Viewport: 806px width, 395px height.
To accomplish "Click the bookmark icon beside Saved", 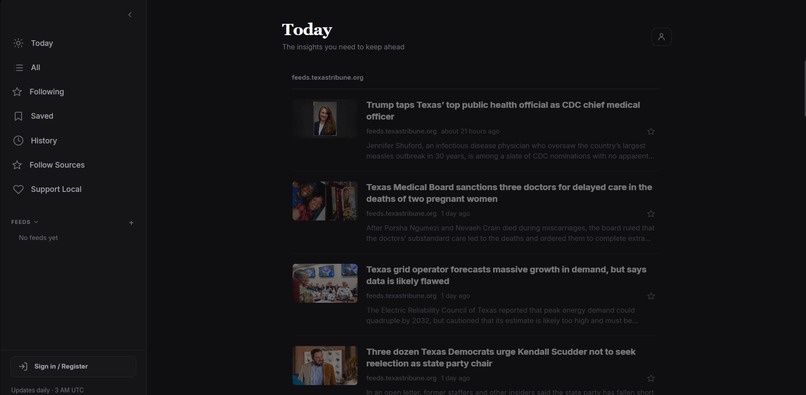I will 18,116.
